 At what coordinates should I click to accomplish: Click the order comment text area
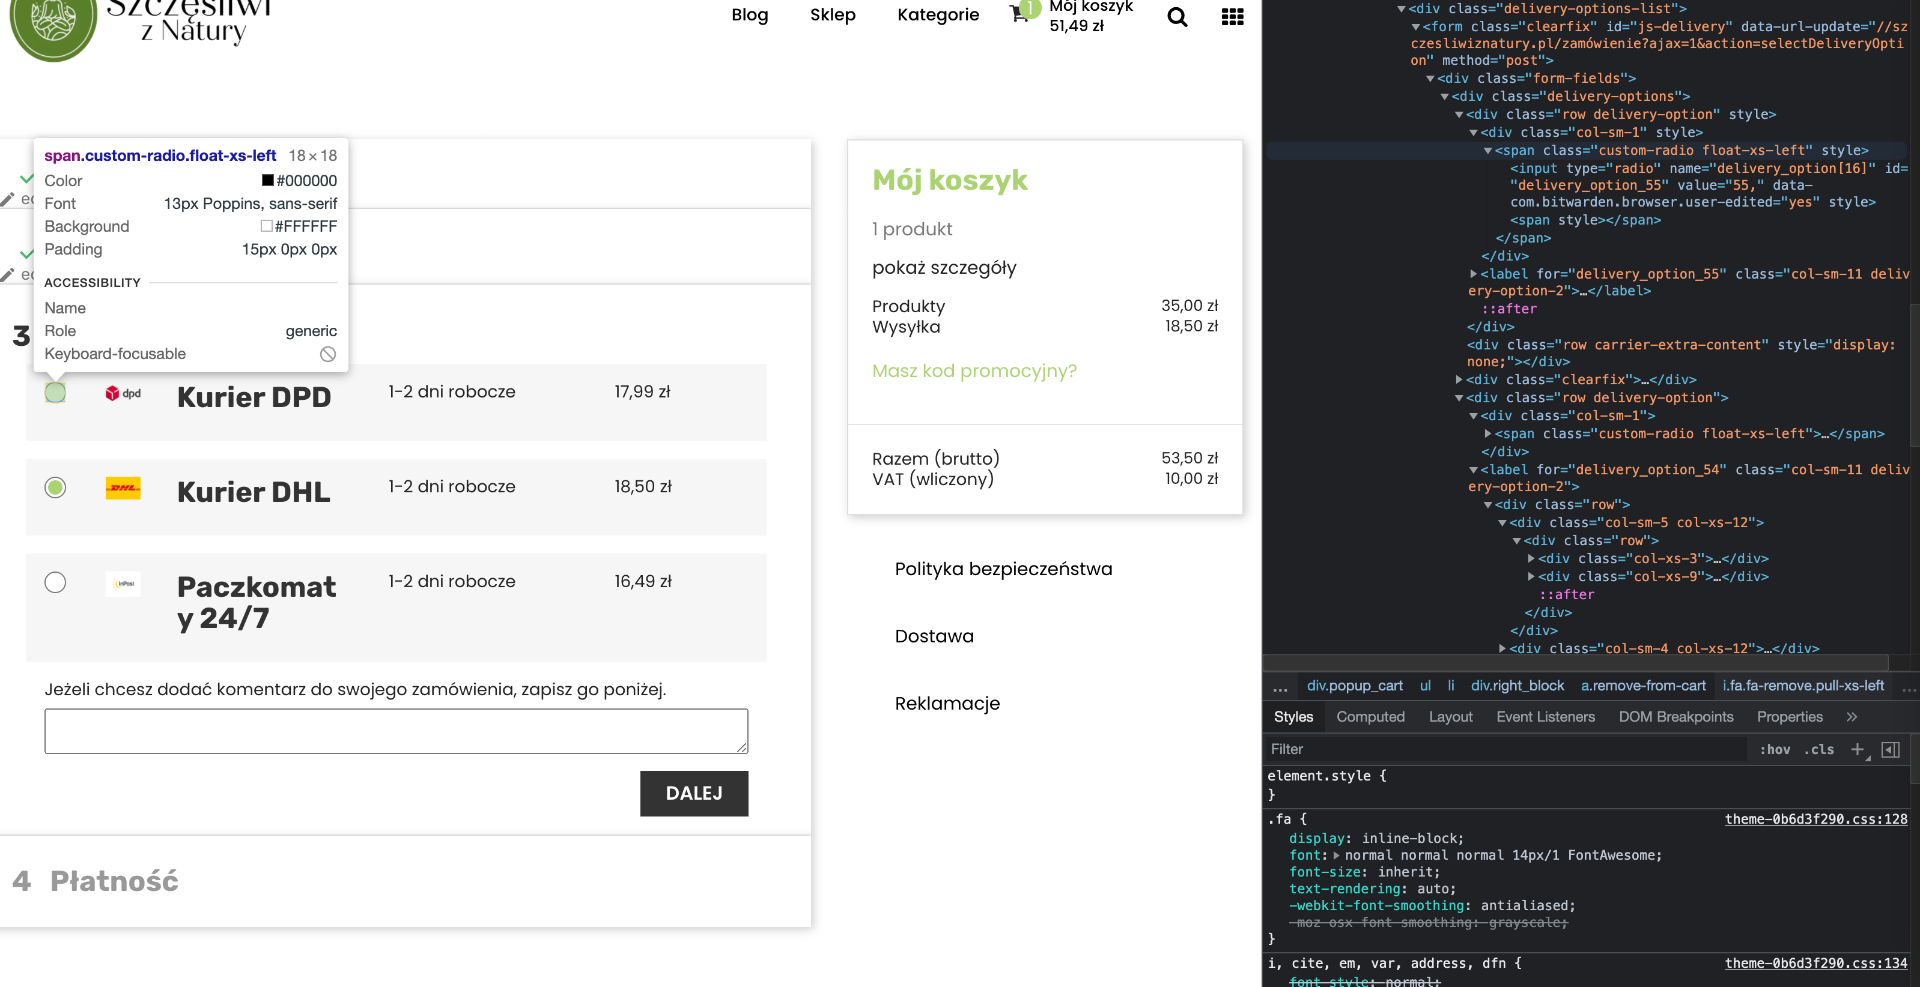tap(396, 731)
